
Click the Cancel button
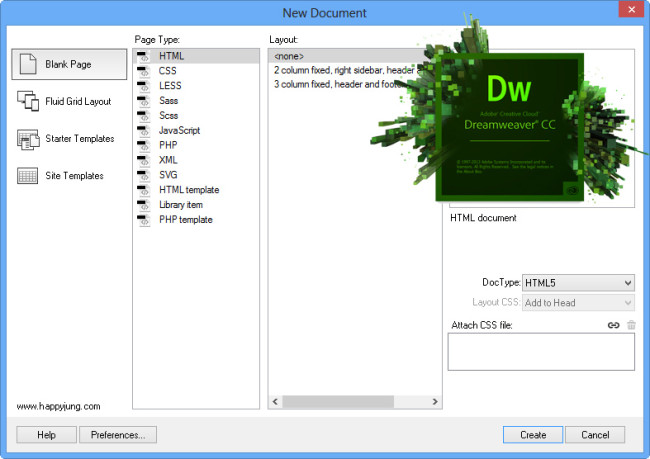(x=595, y=435)
